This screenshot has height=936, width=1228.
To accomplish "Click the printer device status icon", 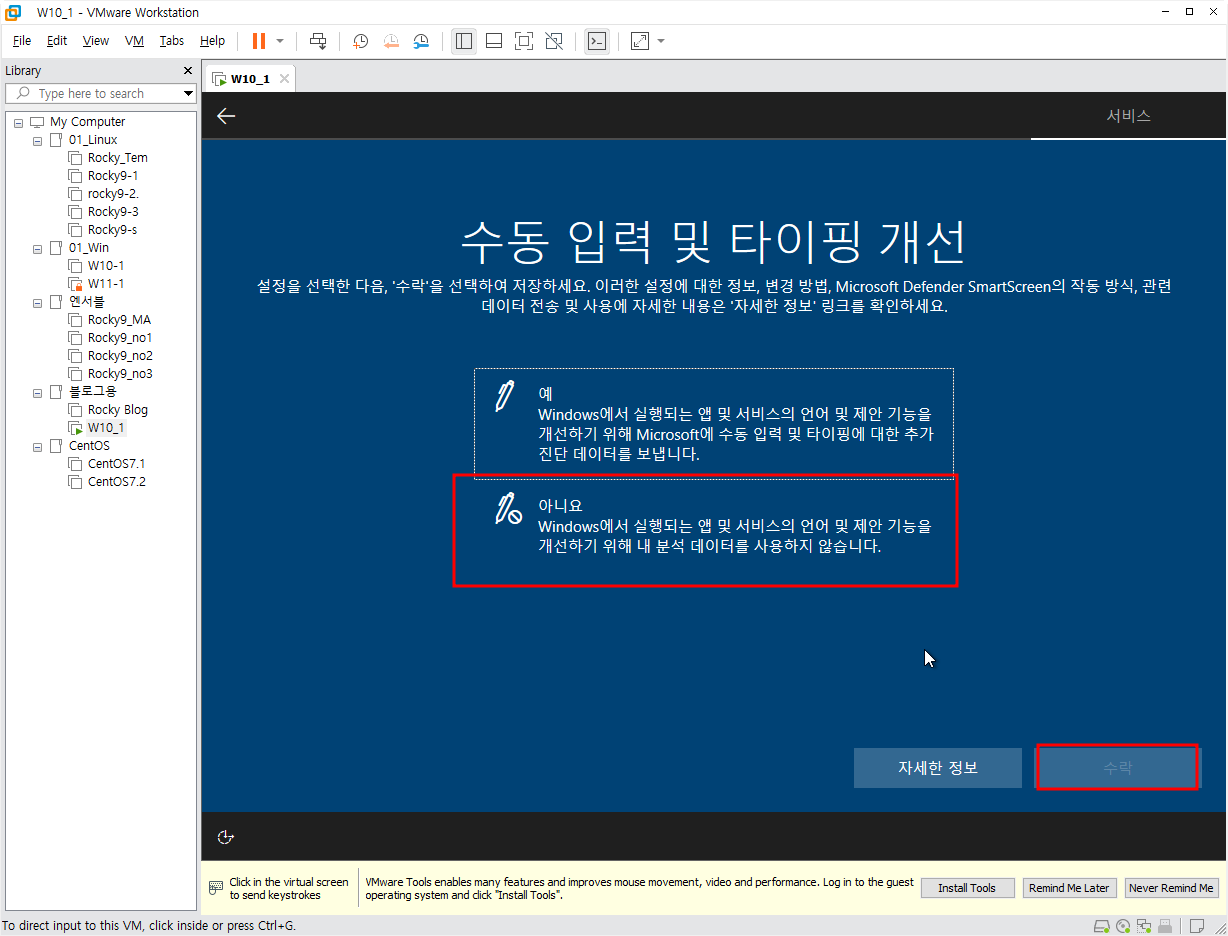I will [x=1165, y=926].
